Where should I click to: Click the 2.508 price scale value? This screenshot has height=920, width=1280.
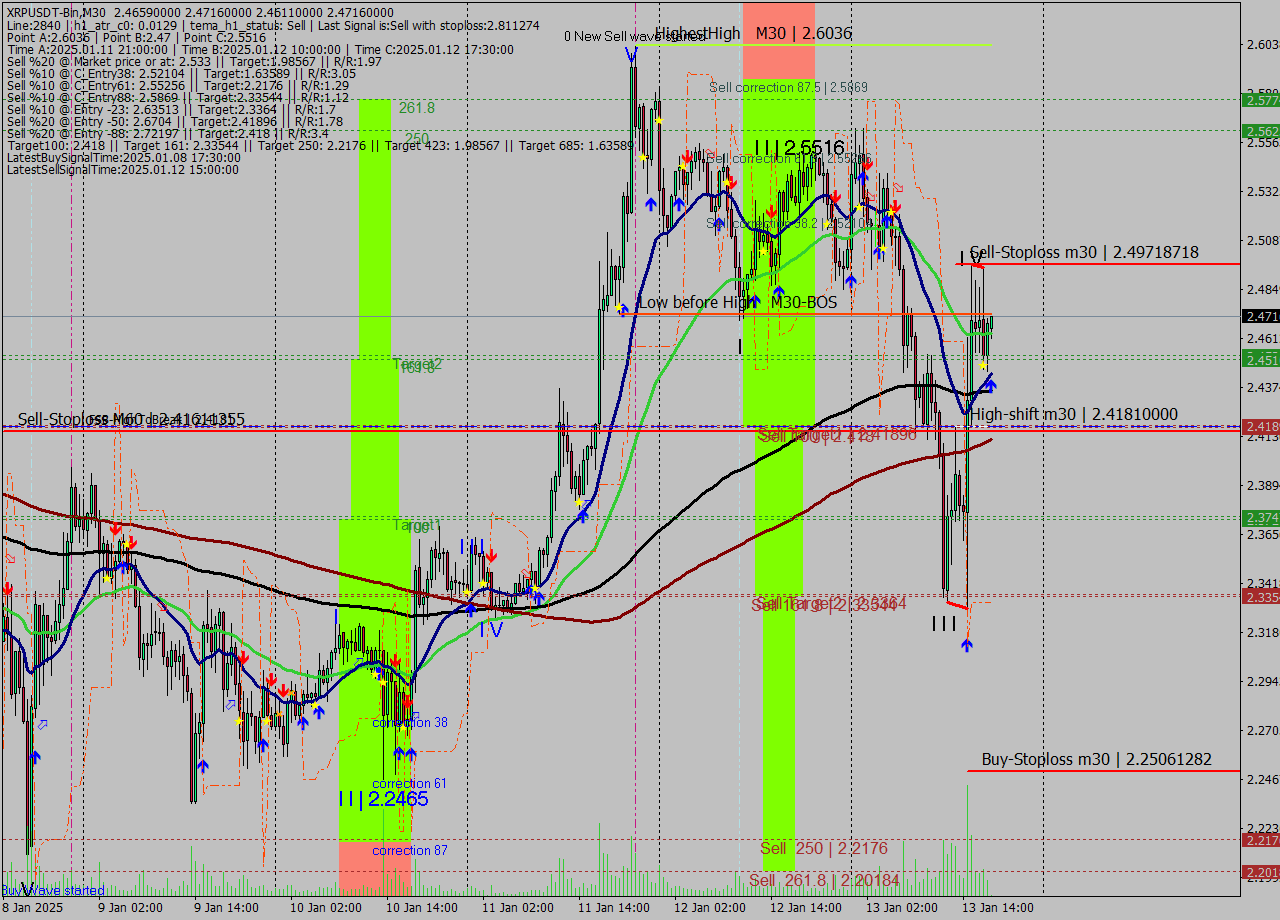click(1262, 240)
